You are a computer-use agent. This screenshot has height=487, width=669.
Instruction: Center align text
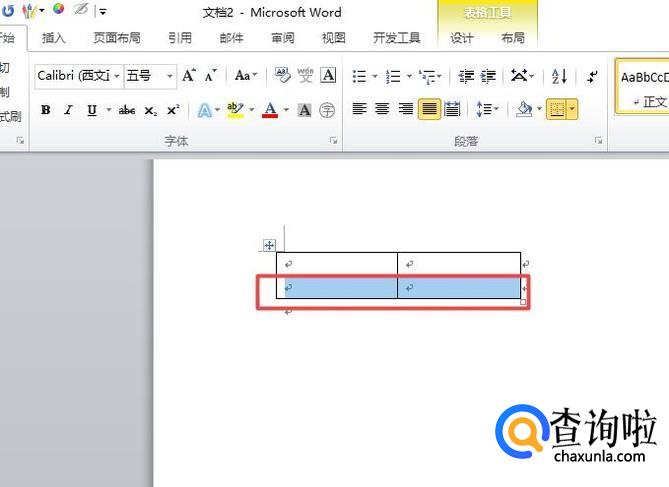(382, 109)
